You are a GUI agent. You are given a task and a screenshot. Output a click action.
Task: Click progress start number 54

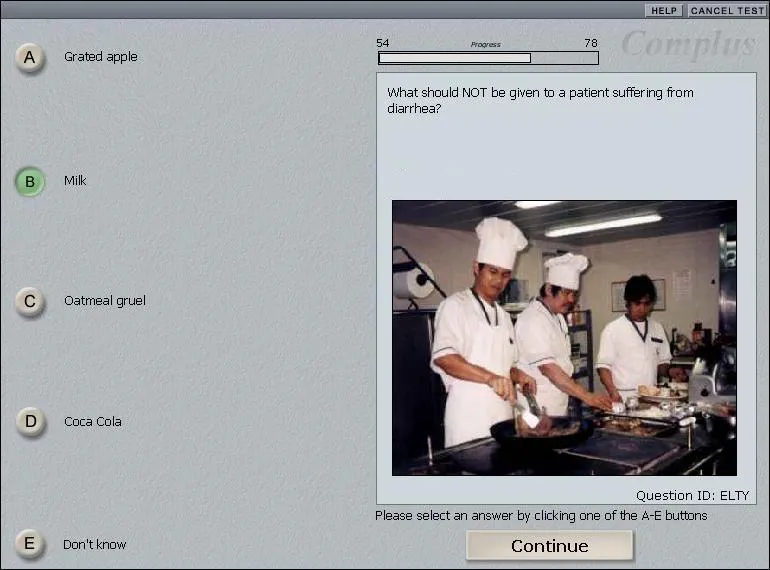(x=383, y=43)
